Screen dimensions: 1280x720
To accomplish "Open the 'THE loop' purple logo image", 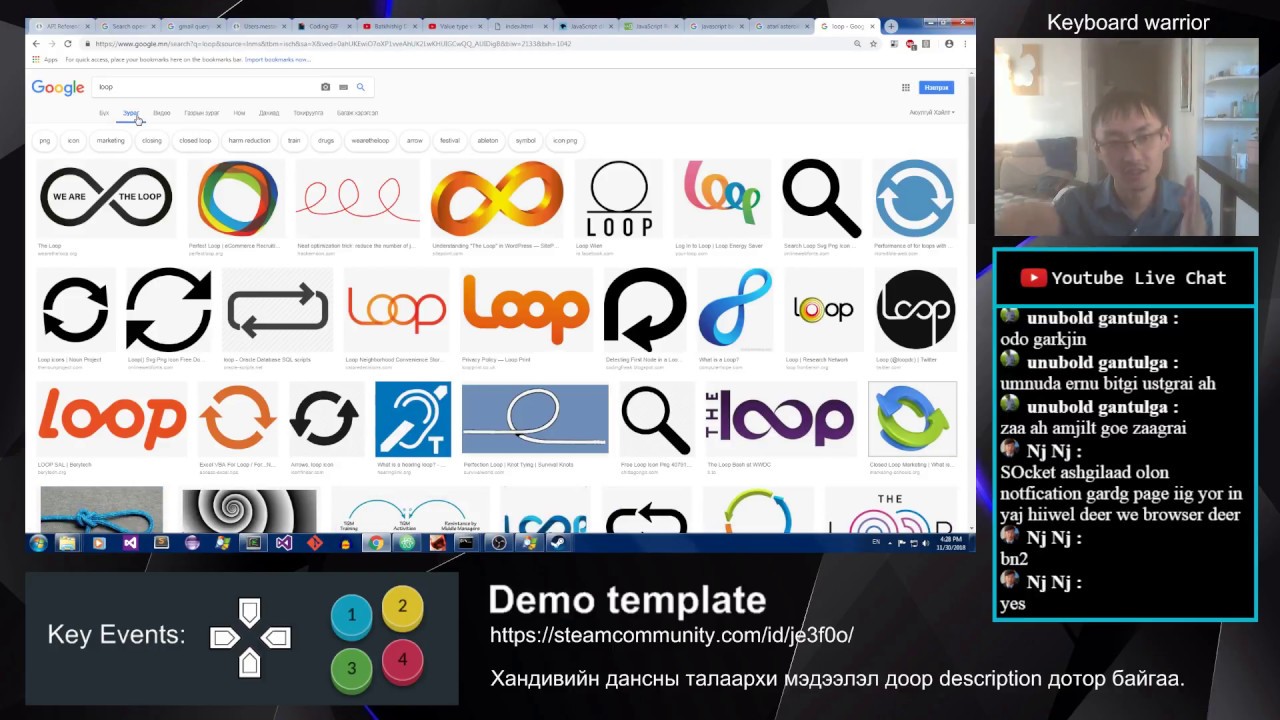I will (780, 418).
